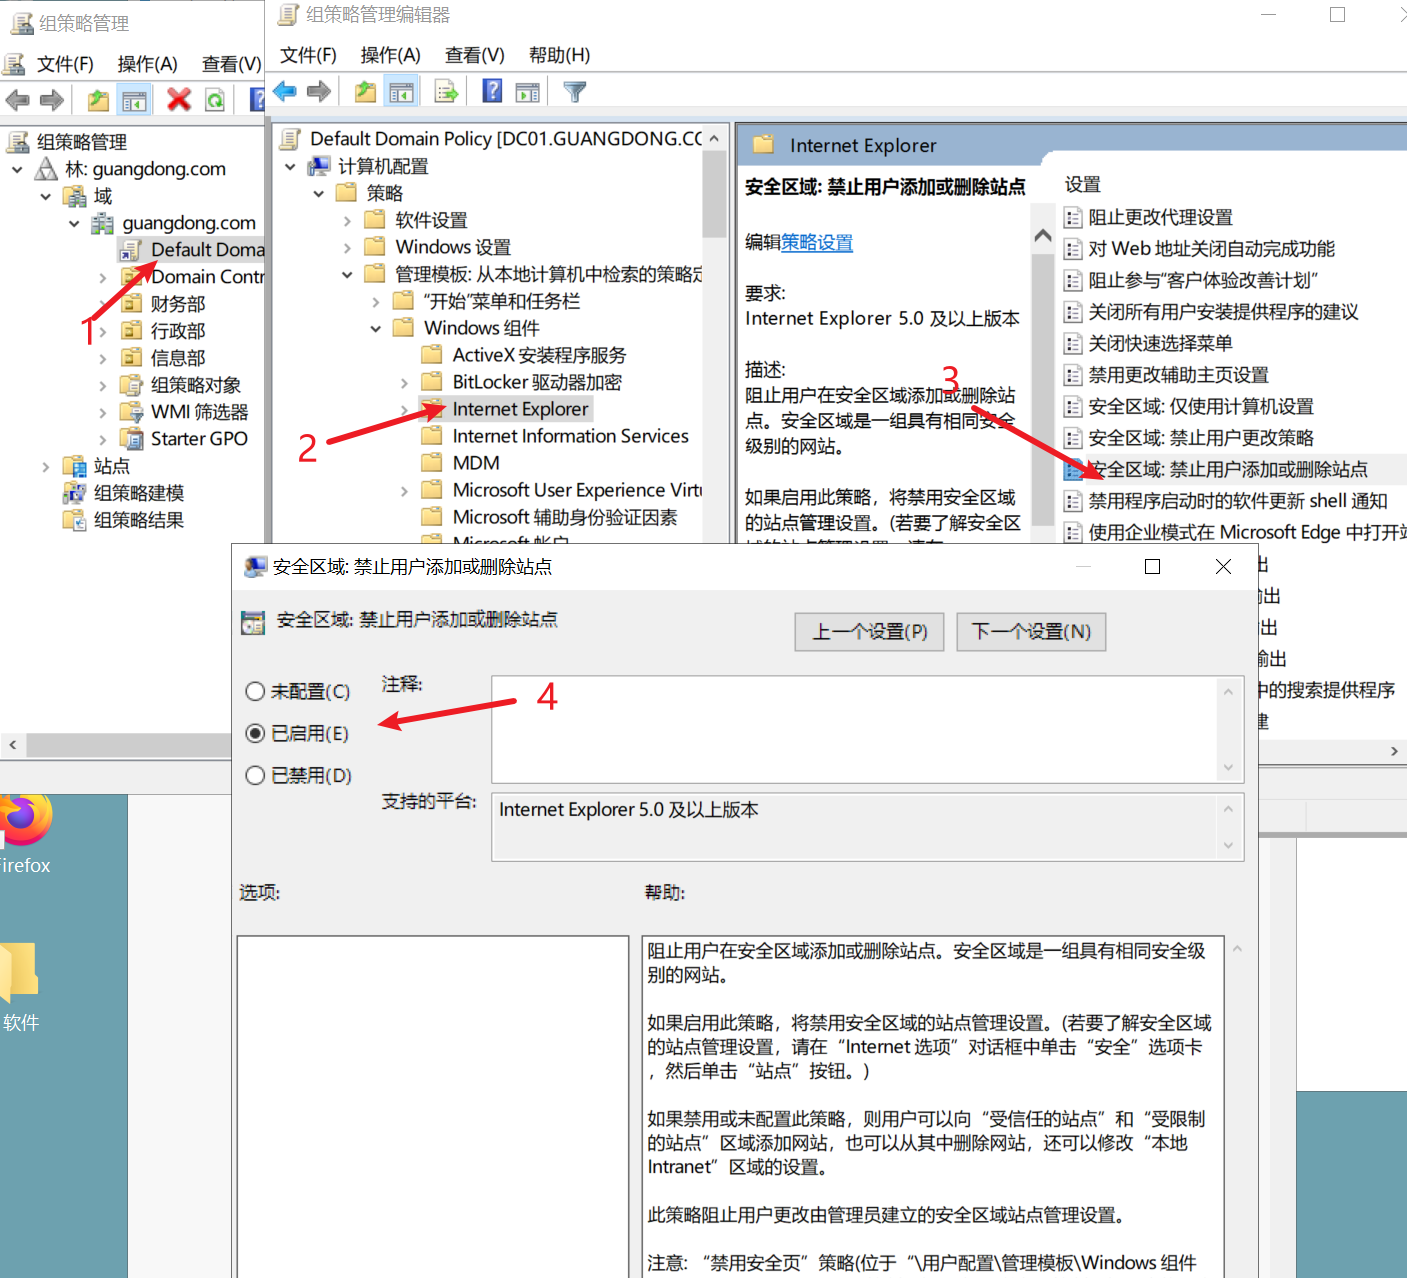The image size is (1407, 1278).
Task: Select 安全区域: 仅使用计算机设置 in the list
Action: [x=1201, y=407]
